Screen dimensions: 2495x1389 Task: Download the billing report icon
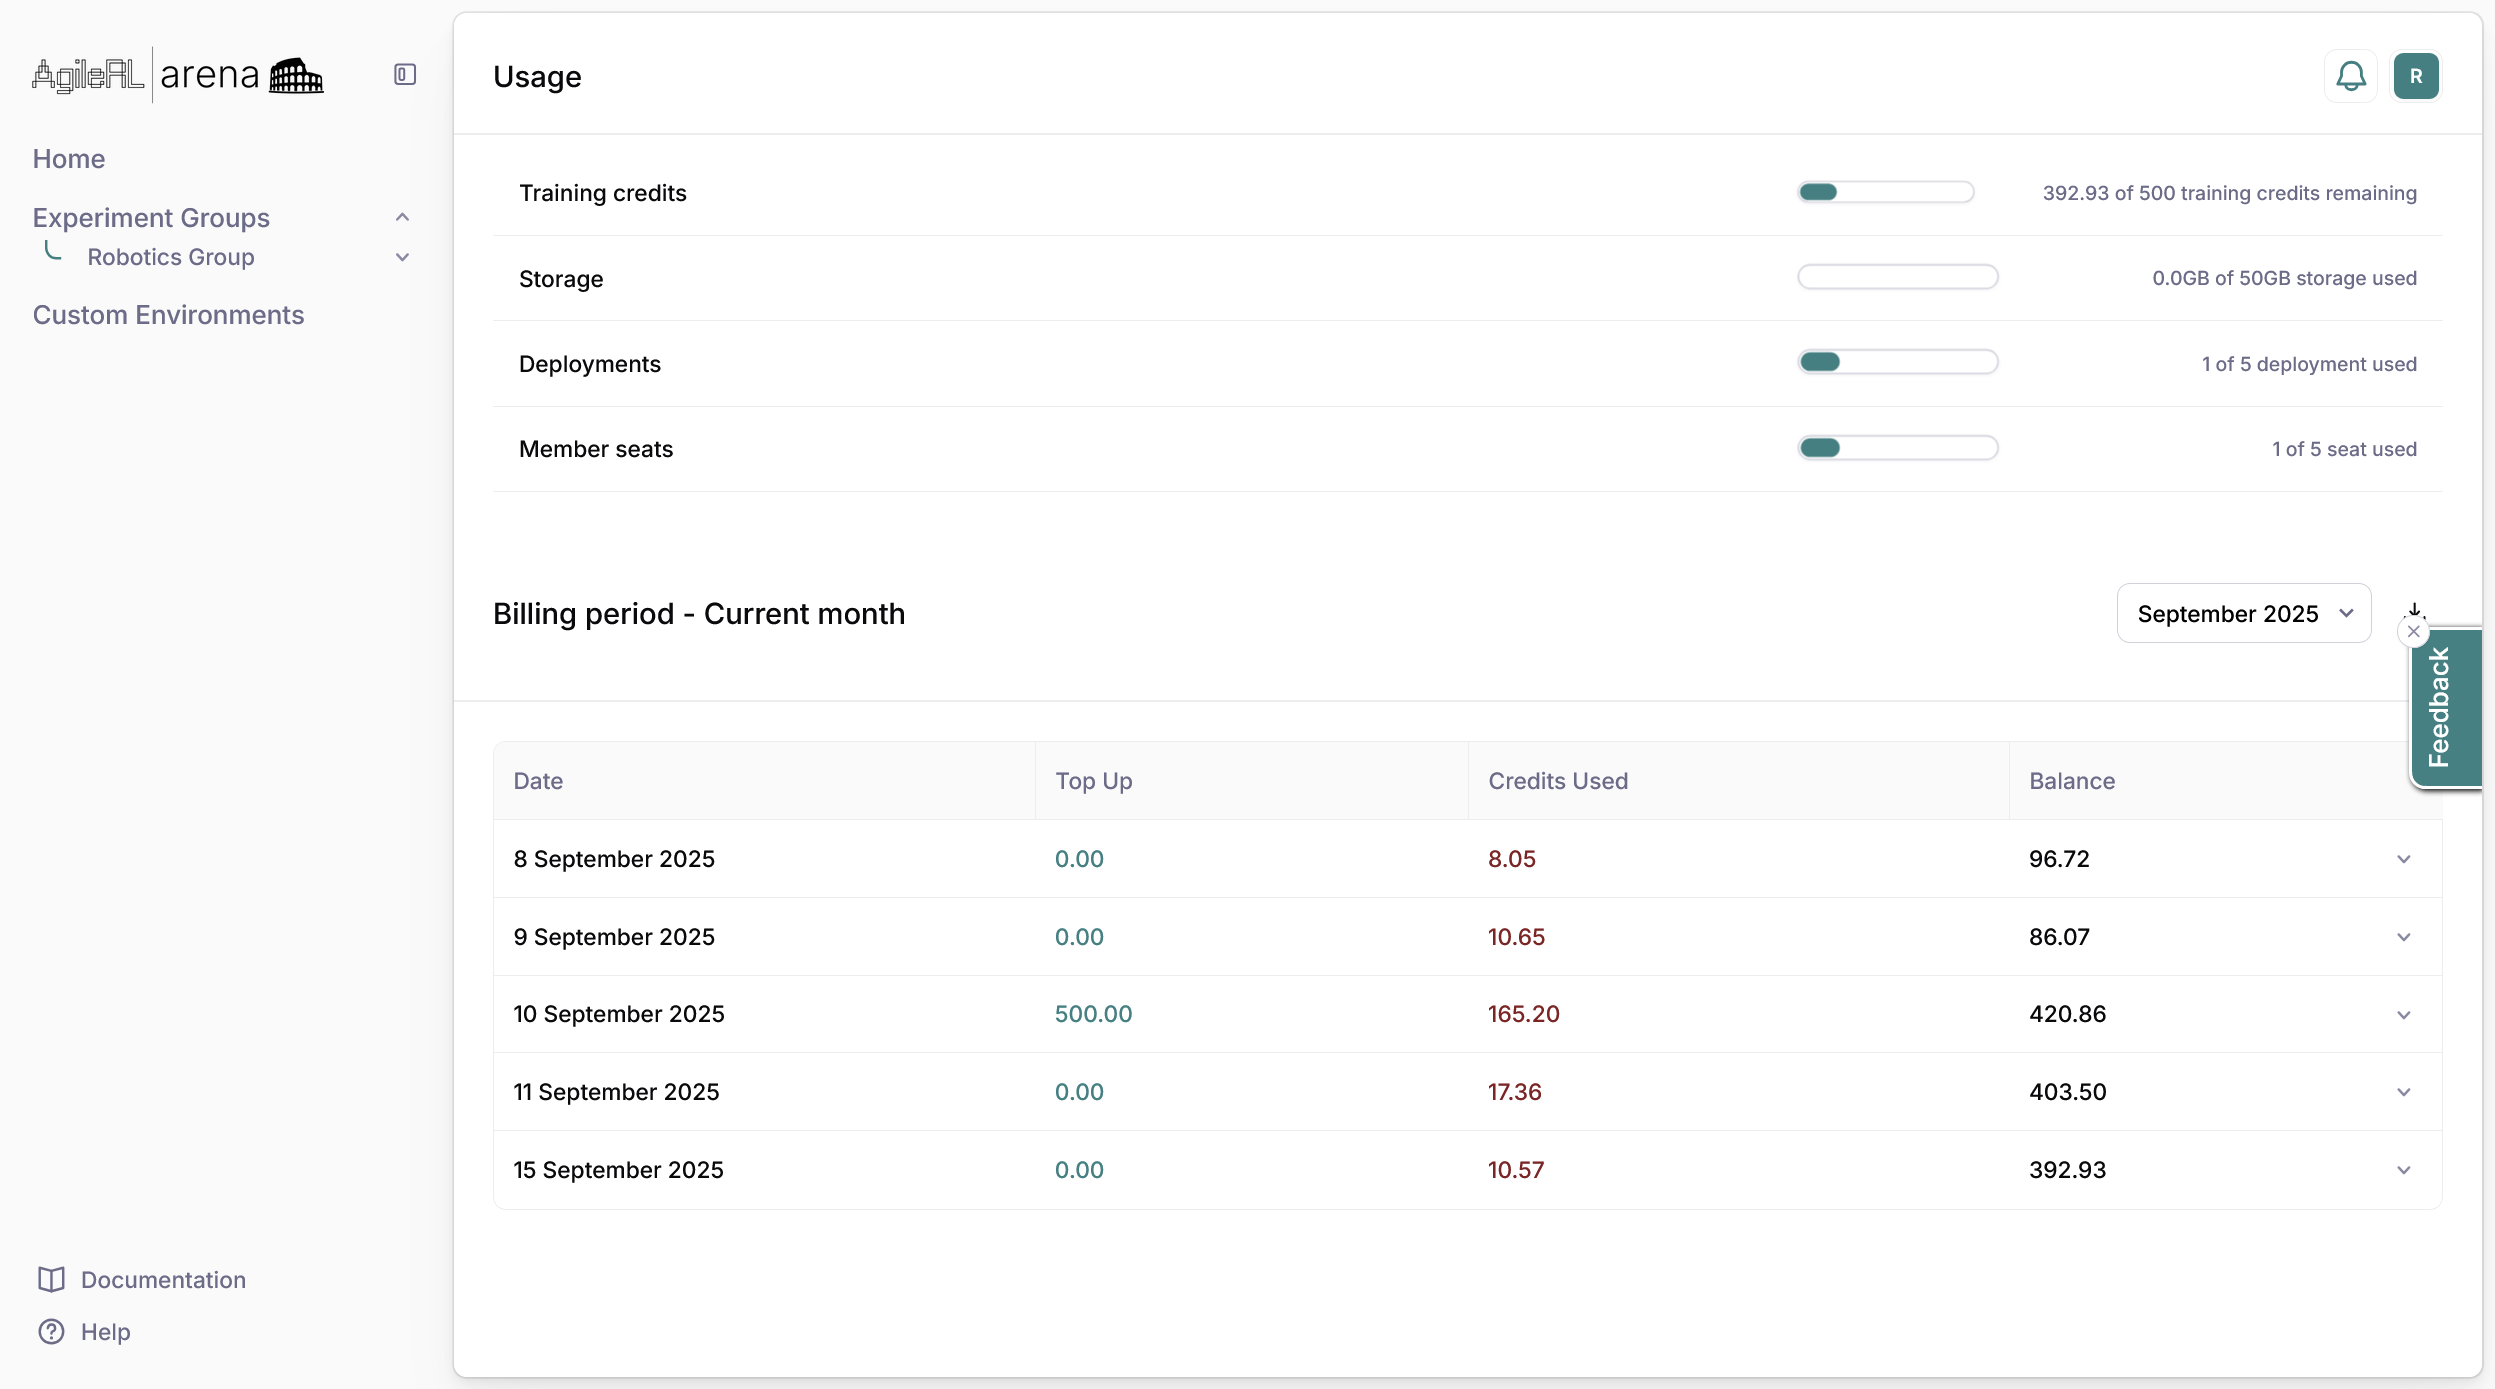tap(2414, 608)
